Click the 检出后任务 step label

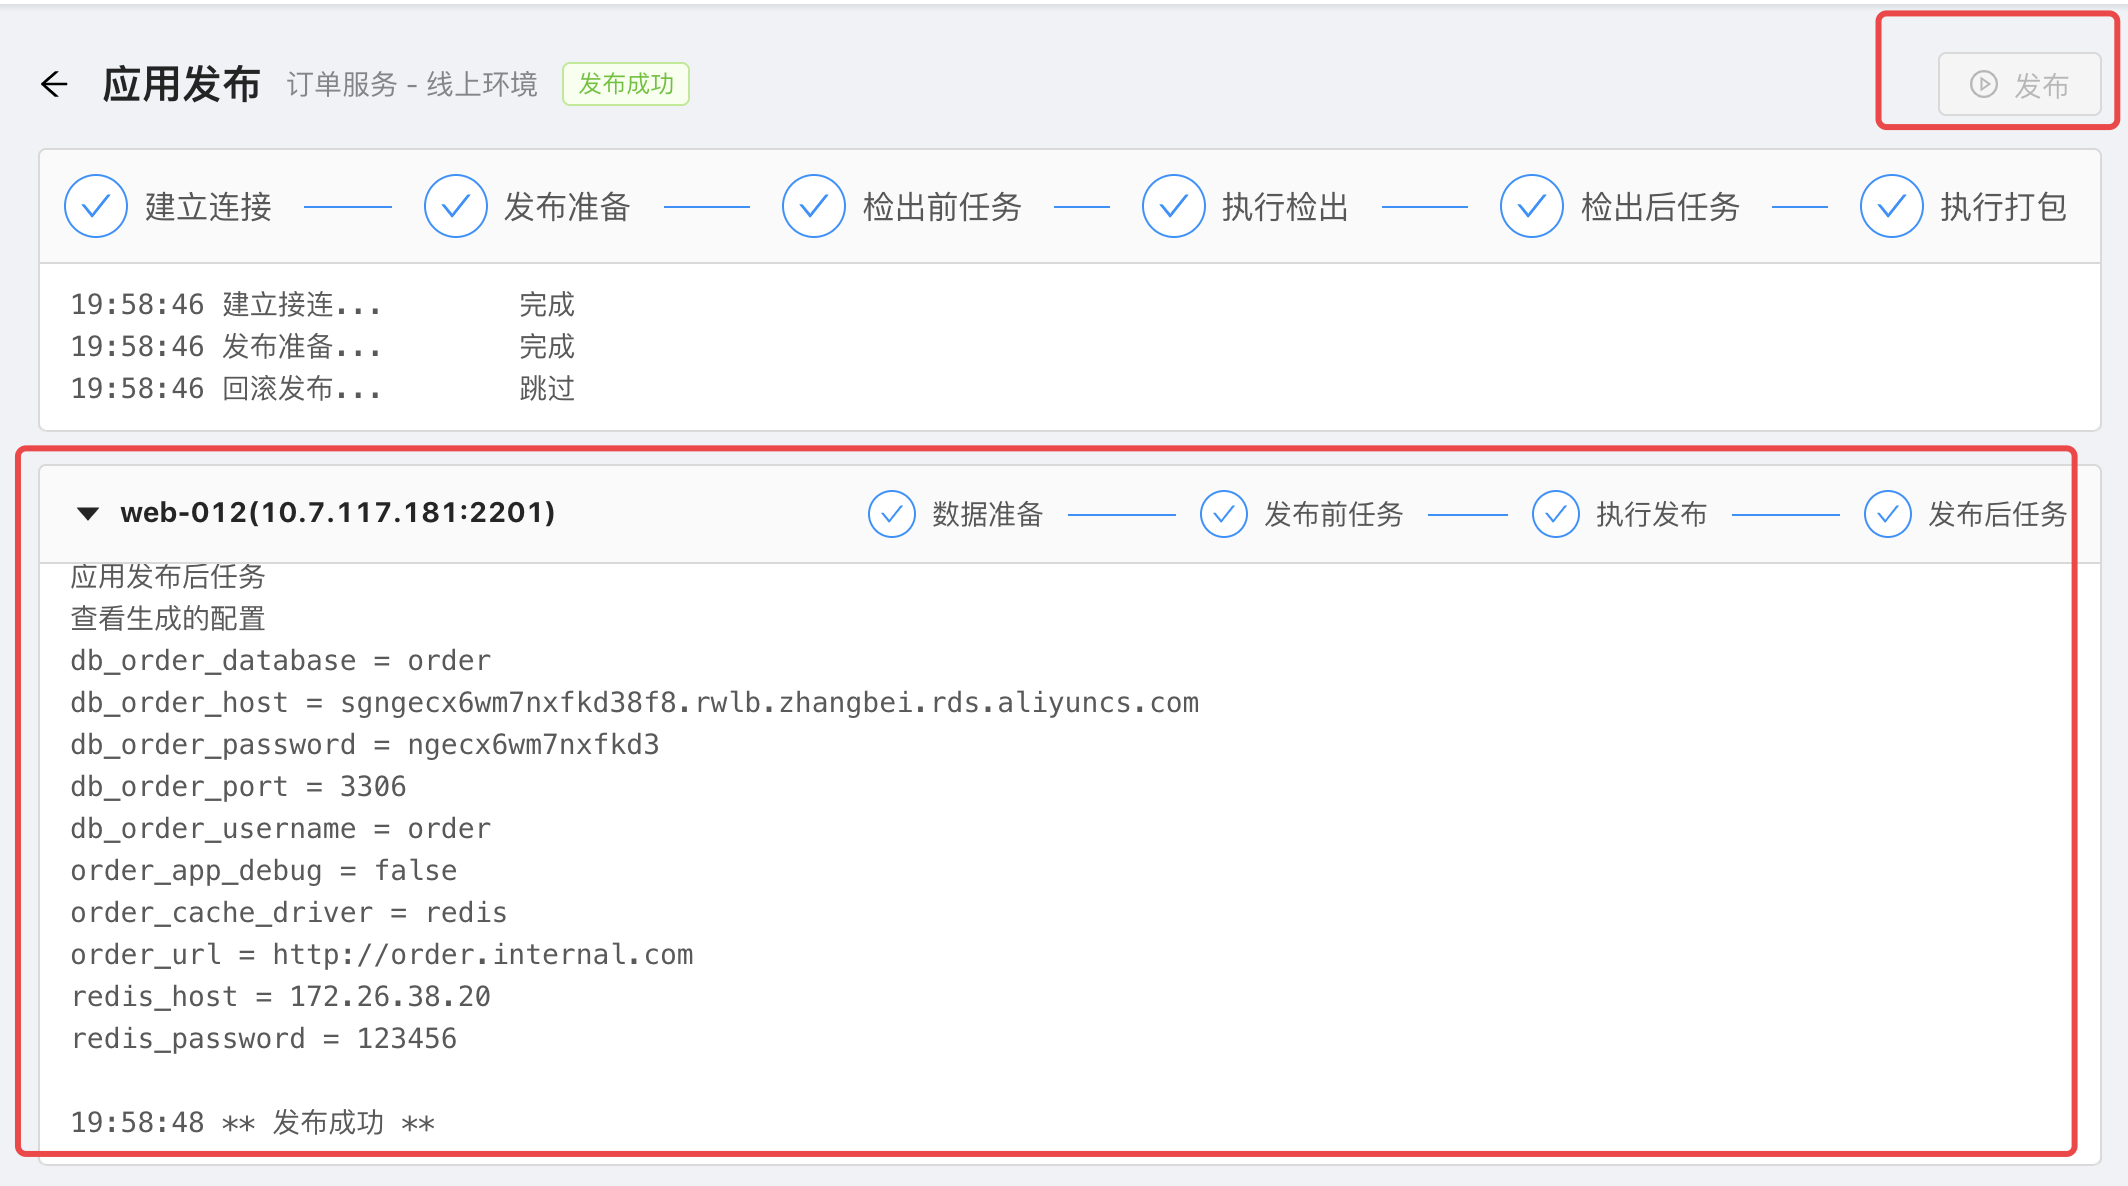[x=1660, y=206]
